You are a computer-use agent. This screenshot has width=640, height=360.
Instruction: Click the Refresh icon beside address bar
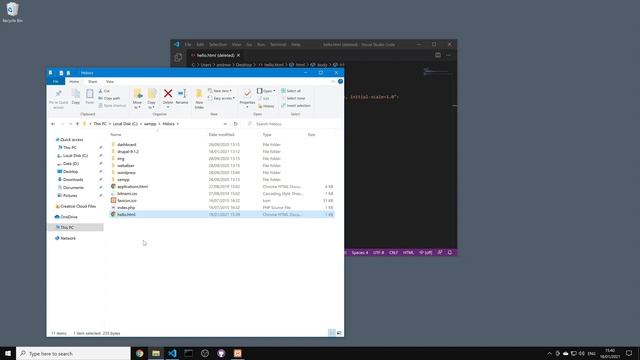(x=236, y=124)
